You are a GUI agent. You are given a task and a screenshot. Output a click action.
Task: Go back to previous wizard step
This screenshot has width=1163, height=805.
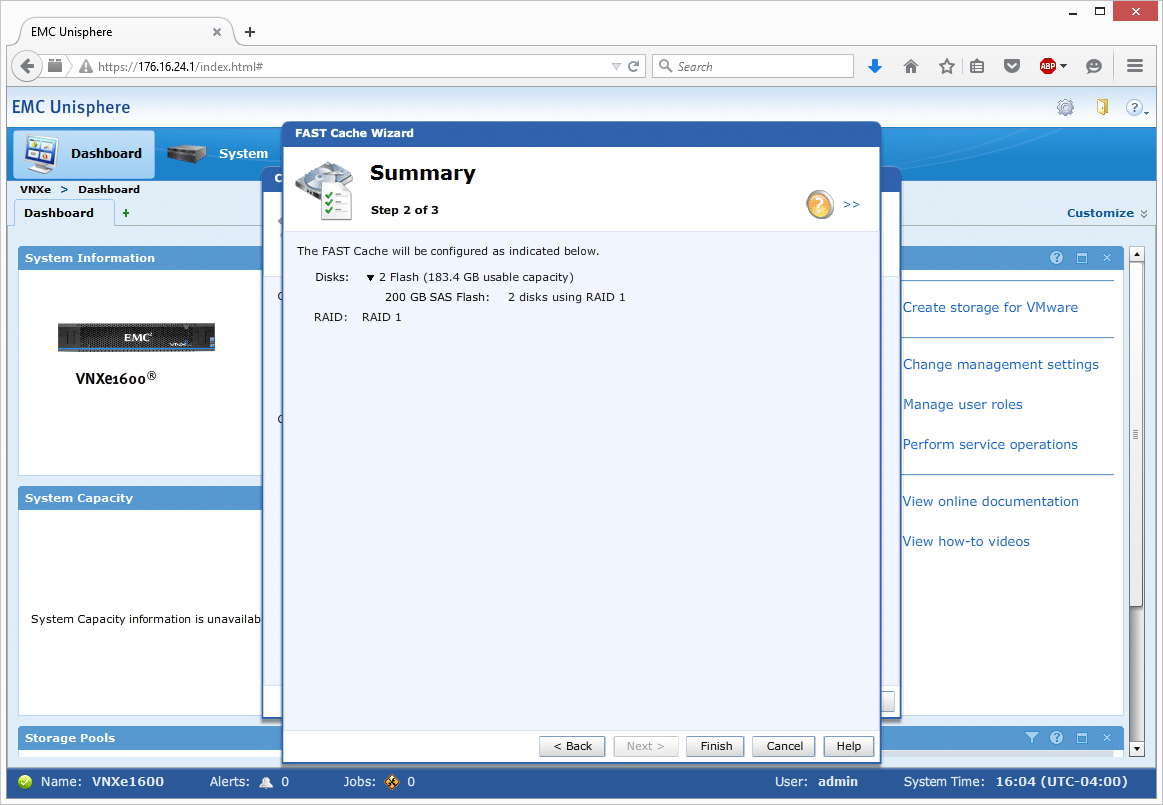point(572,746)
